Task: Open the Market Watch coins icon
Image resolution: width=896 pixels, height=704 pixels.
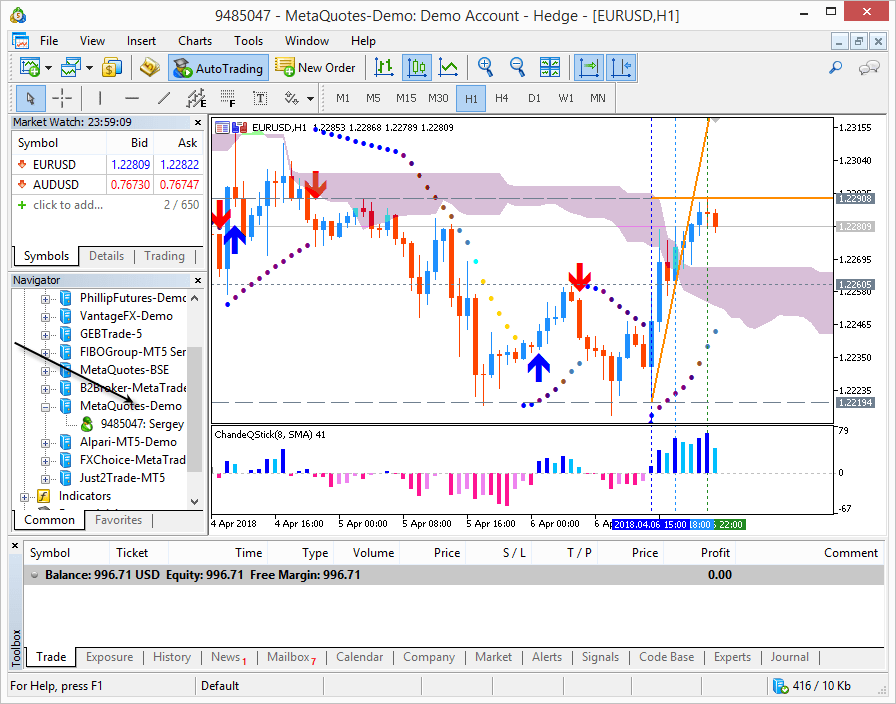Action: coord(111,68)
